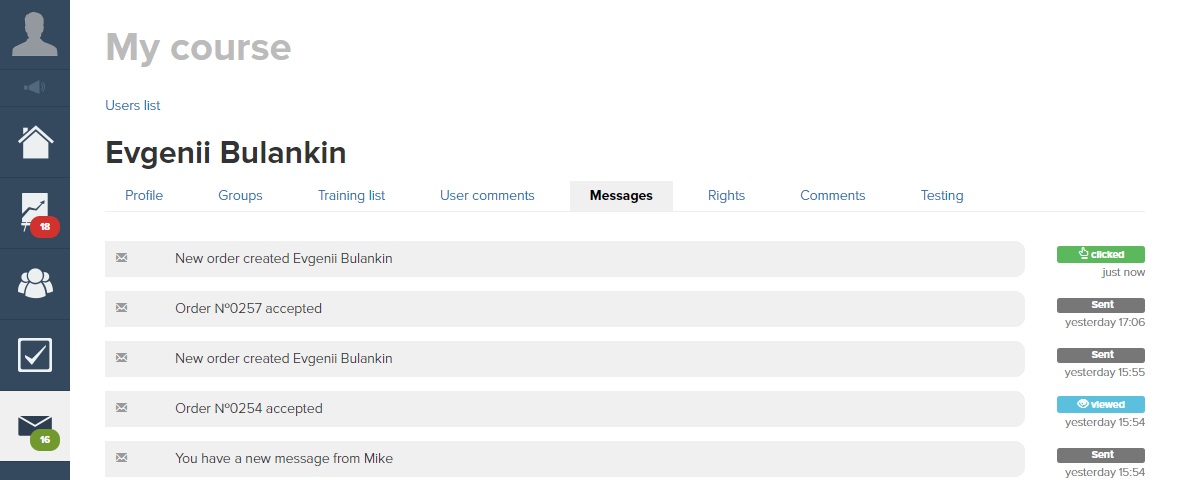Switch to the Profile tab
The width and height of the screenshot is (1180, 480).
pyautogui.click(x=144, y=196)
